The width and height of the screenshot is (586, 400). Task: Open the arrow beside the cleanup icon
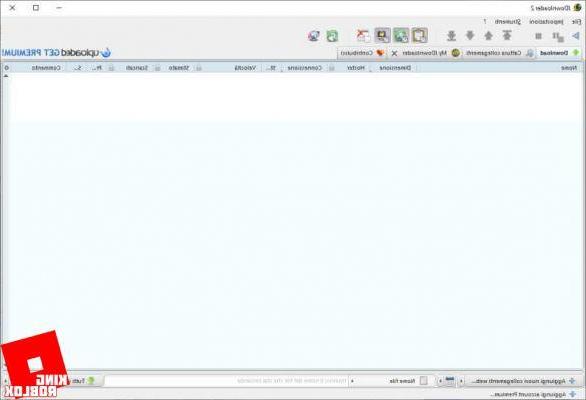pos(440,381)
